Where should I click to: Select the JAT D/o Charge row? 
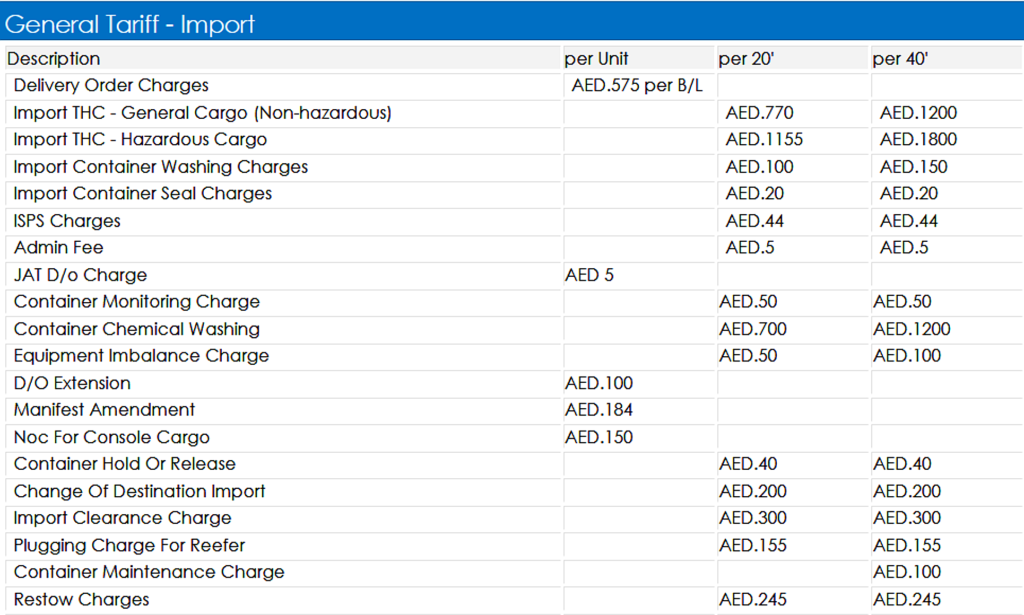click(80, 275)
